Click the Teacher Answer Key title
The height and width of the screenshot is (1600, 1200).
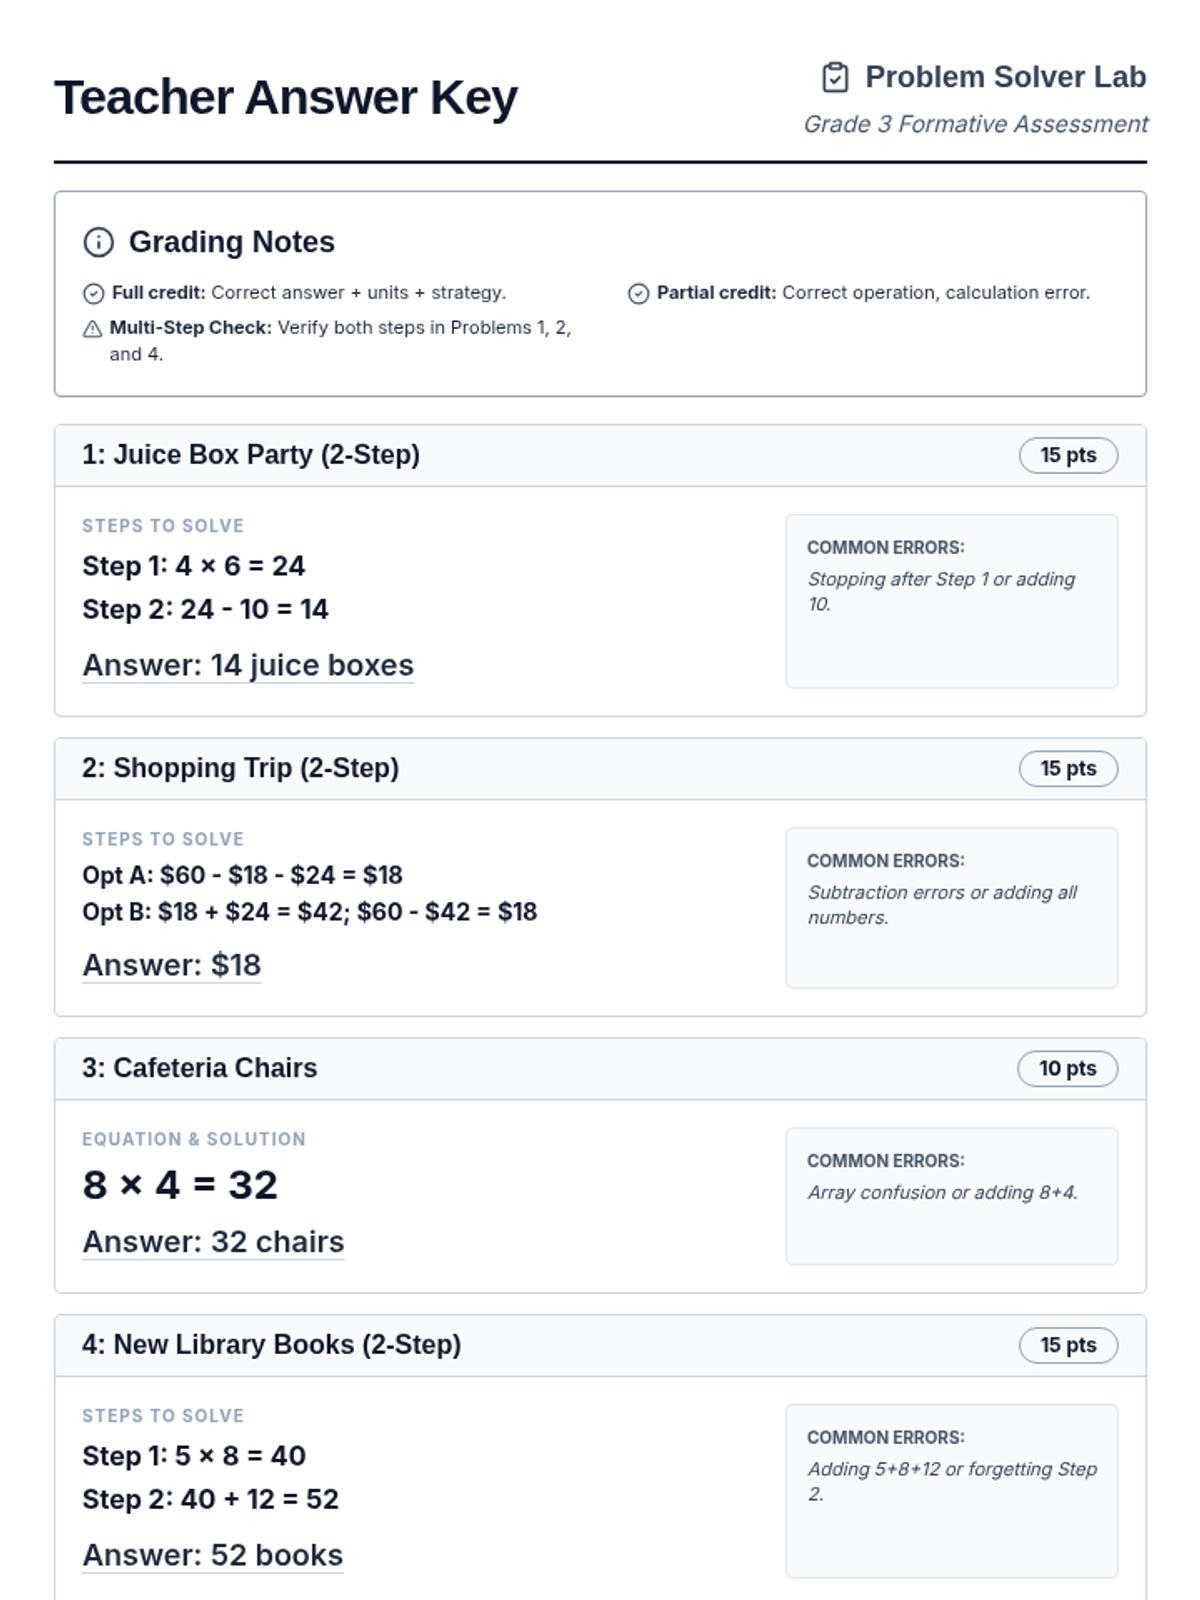click(286, 98)
